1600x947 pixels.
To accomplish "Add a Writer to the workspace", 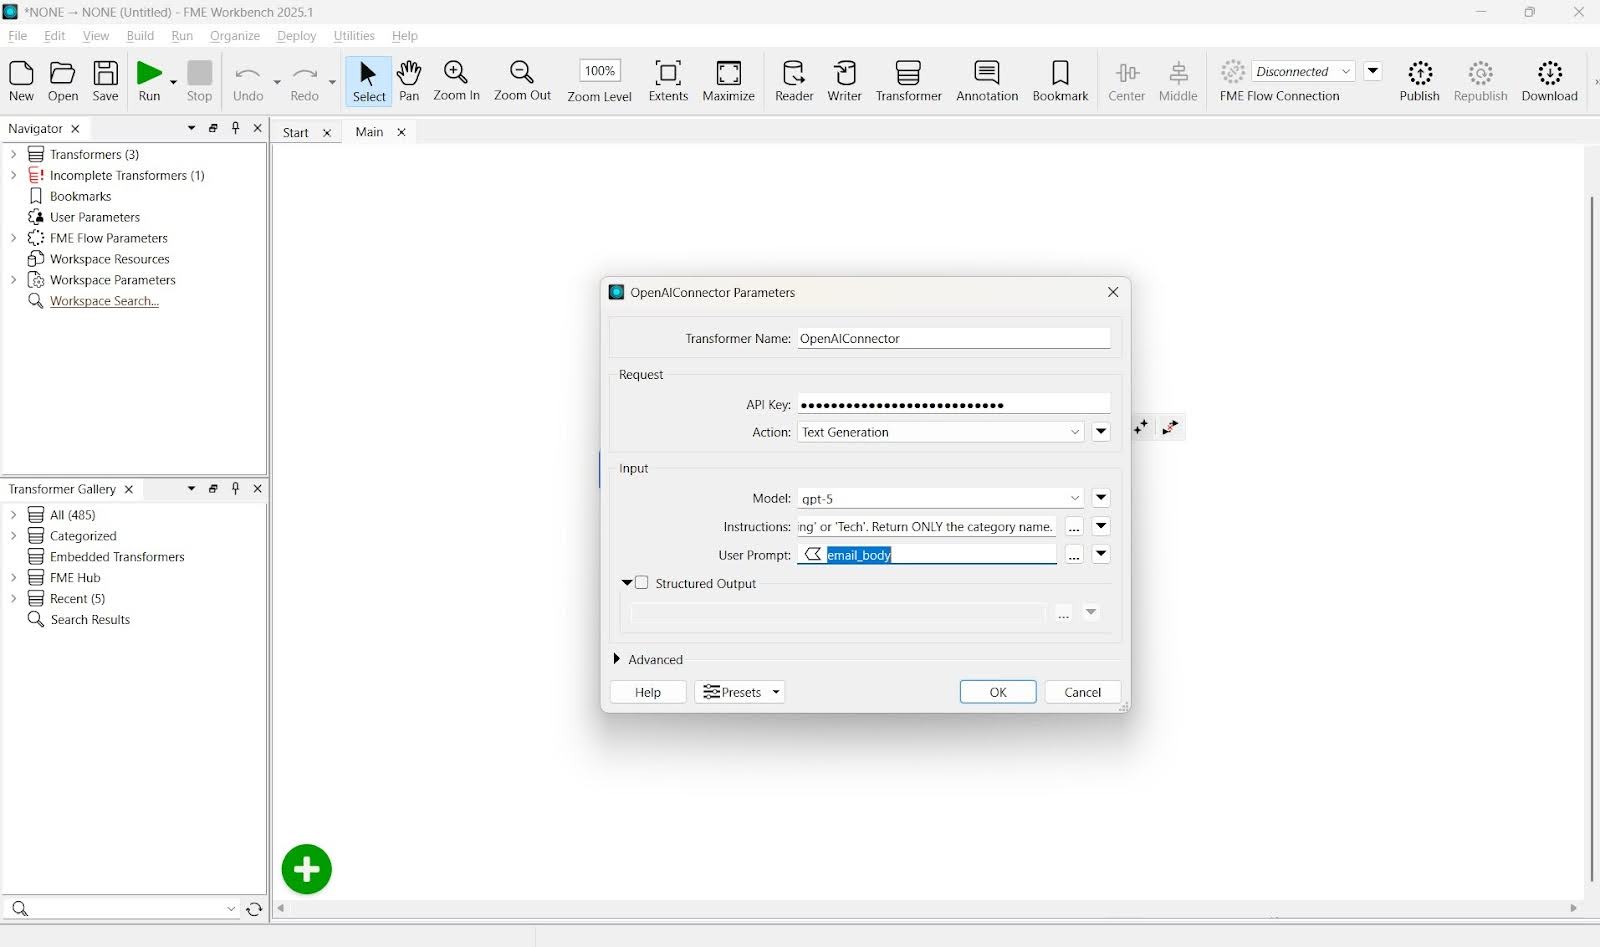I will 845,80.
